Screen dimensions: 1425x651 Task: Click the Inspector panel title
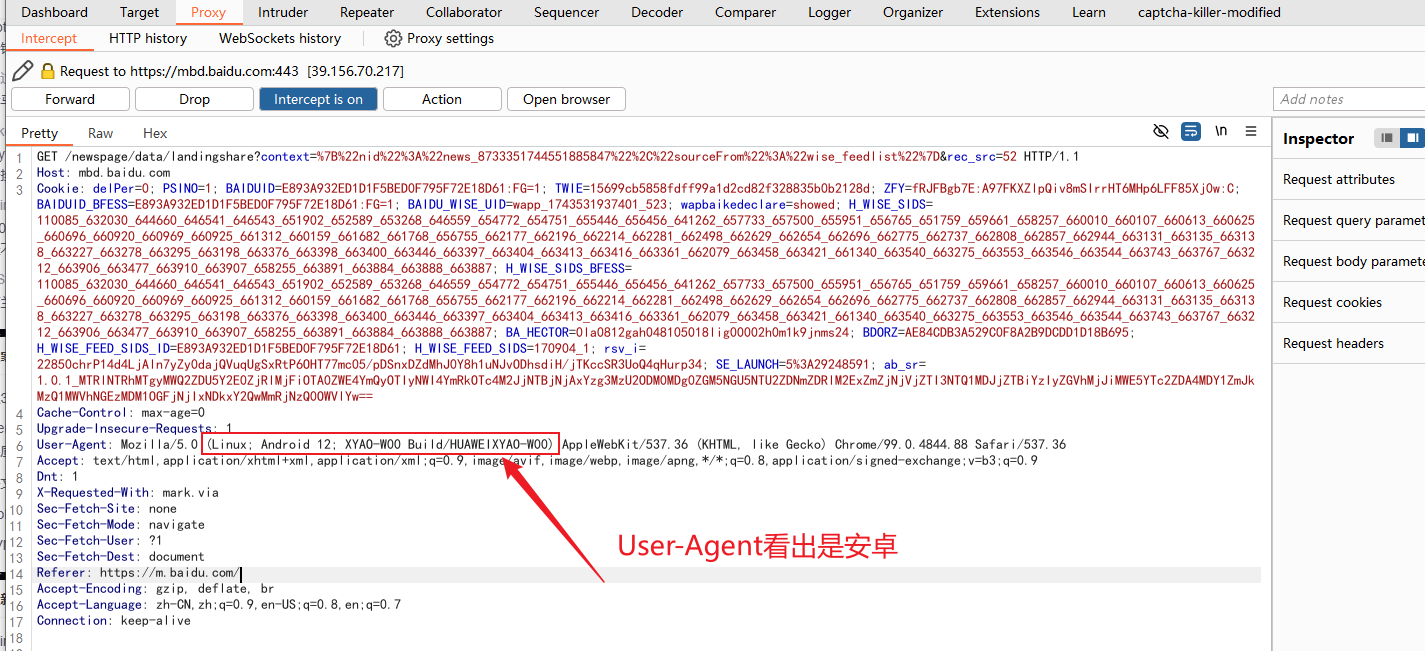pos(1318,138)
